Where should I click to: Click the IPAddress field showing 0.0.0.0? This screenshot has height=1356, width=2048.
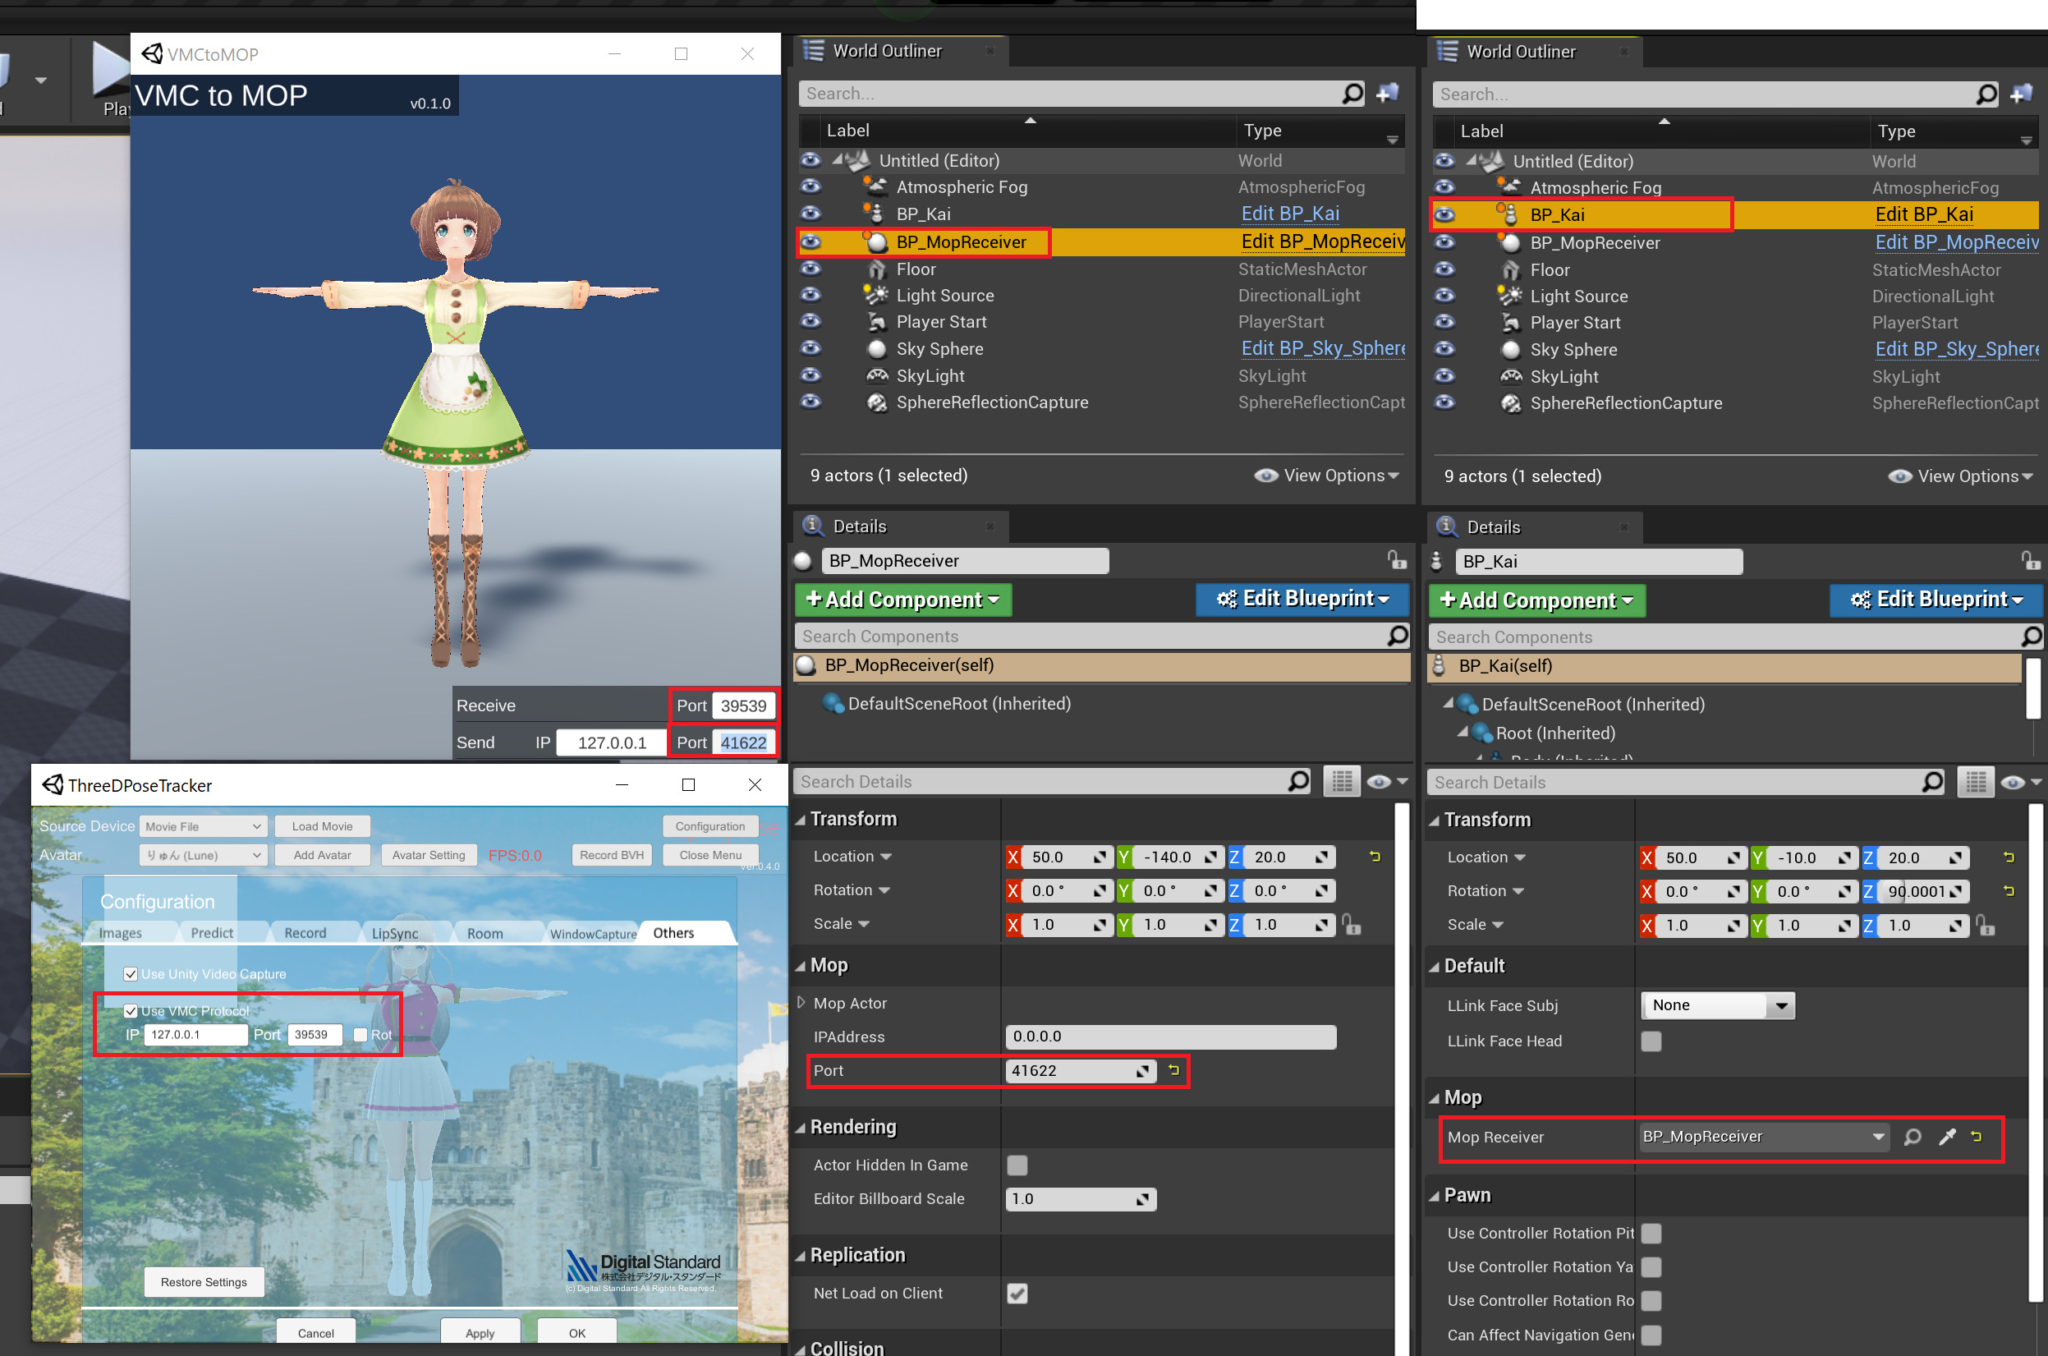click(x=1170, y=1037)
